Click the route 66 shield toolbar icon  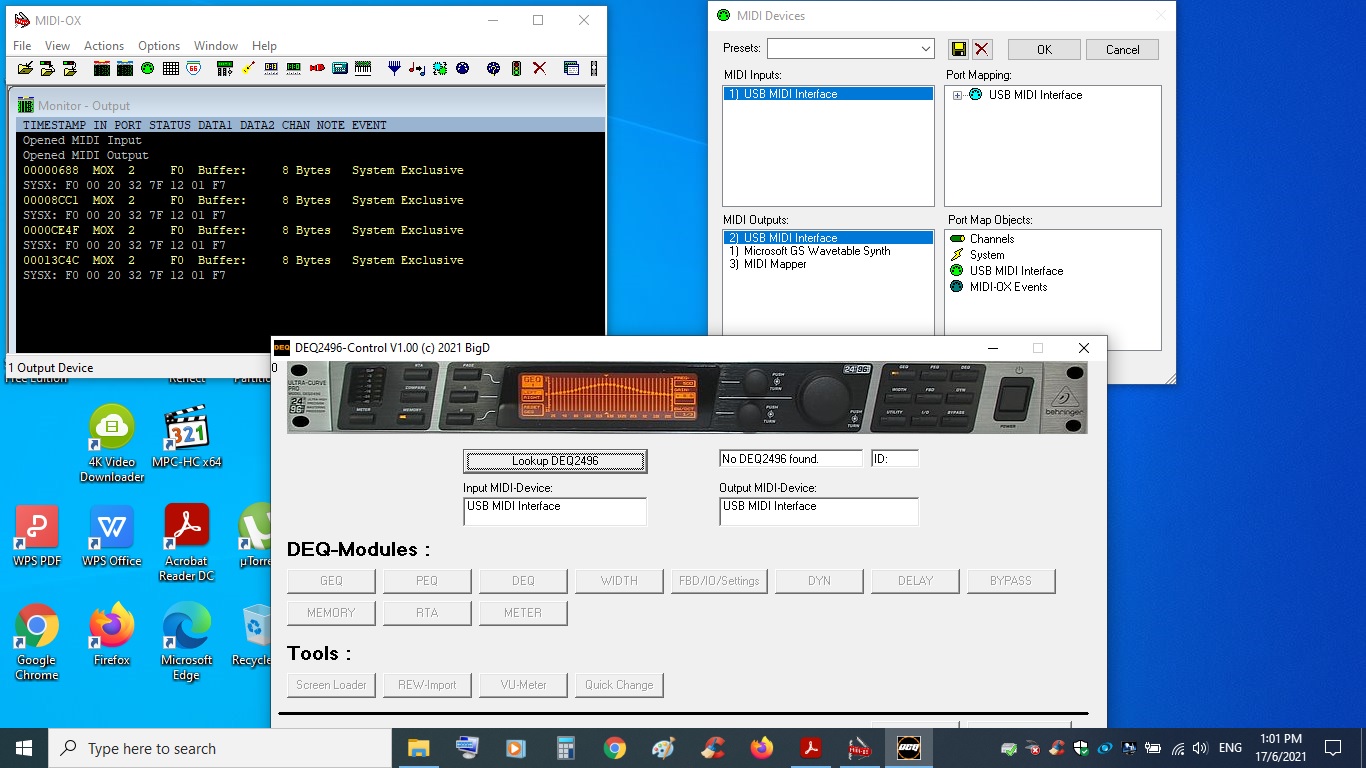(x=193, y=69)
